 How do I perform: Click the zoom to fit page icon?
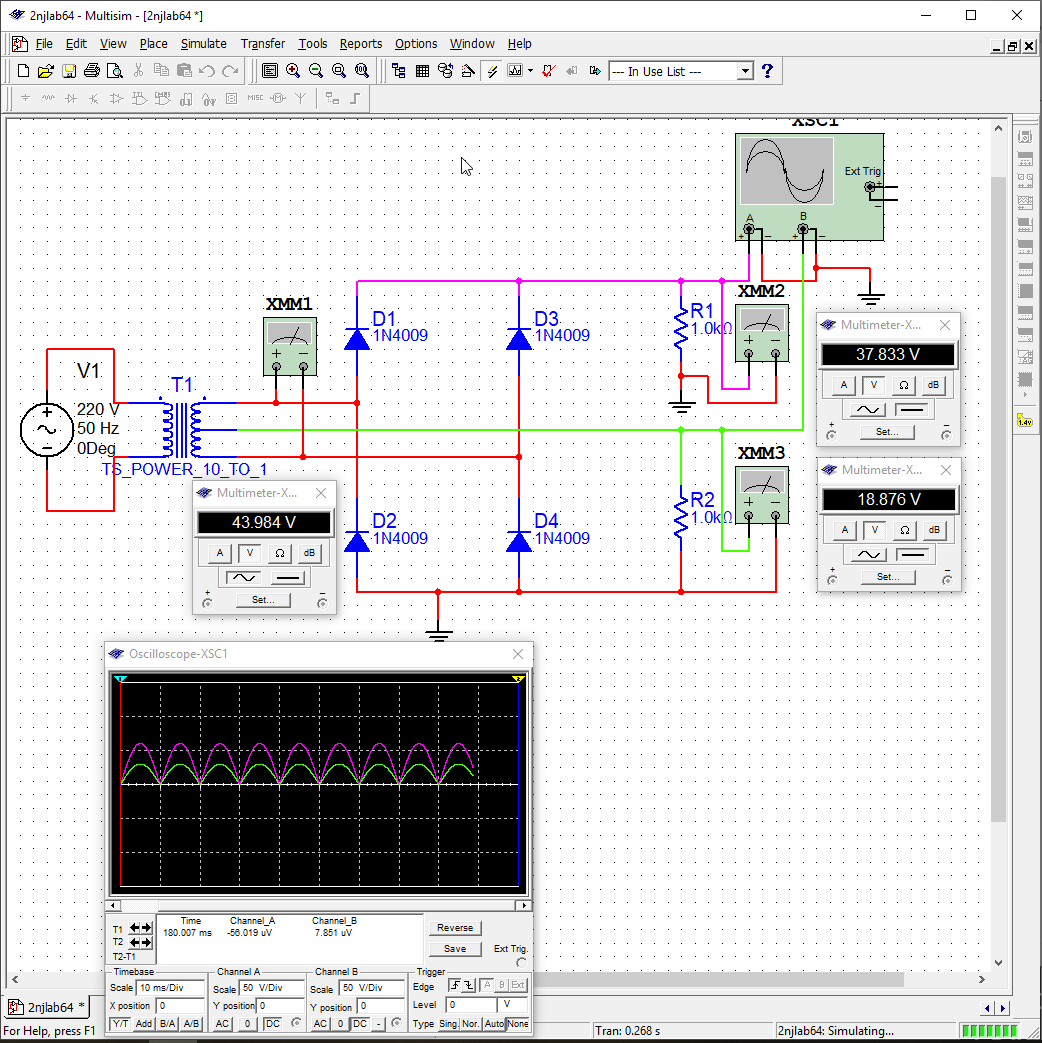(x=361, y=71)
